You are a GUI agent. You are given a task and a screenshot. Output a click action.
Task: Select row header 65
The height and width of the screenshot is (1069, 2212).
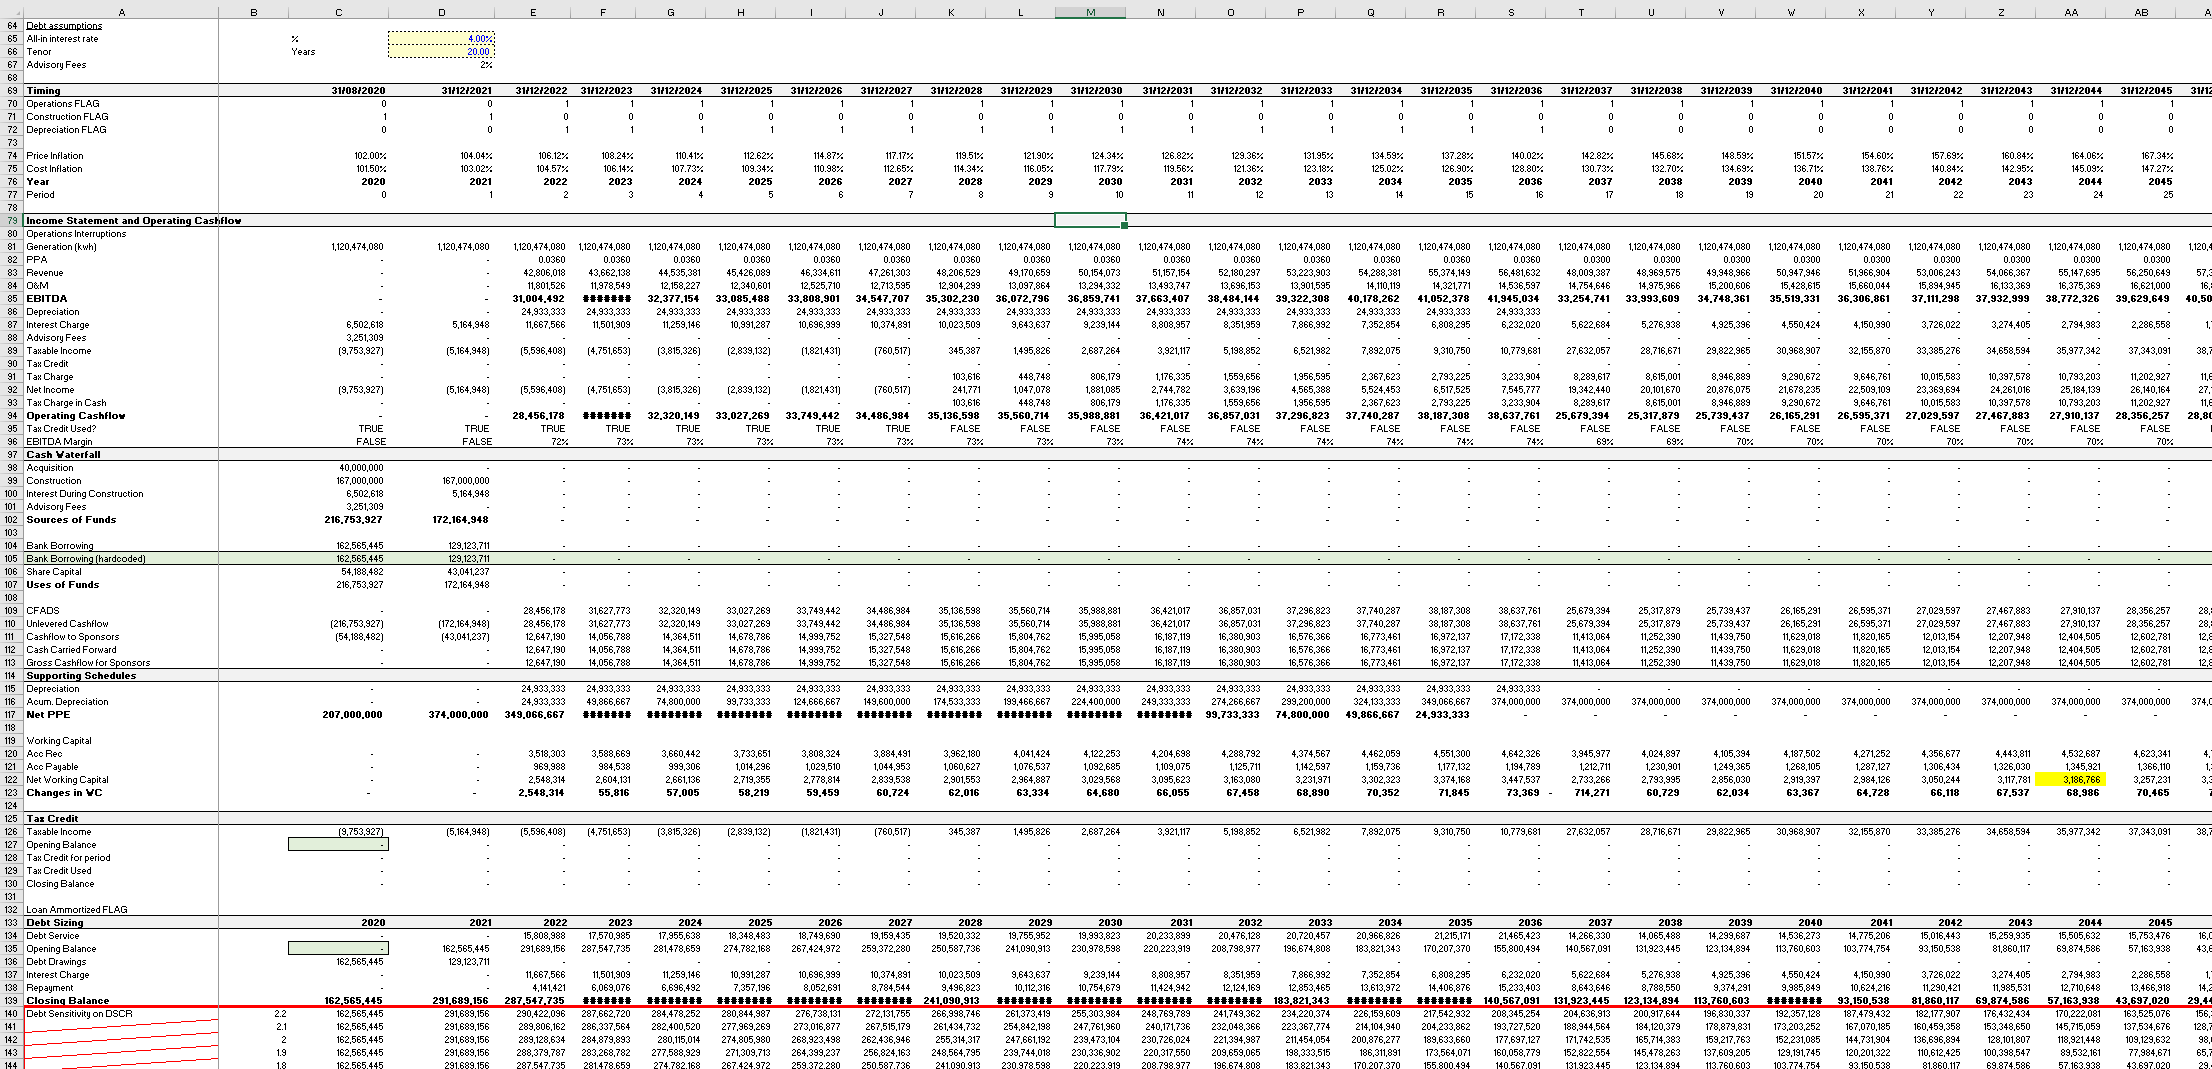click(x=12, y=39)
